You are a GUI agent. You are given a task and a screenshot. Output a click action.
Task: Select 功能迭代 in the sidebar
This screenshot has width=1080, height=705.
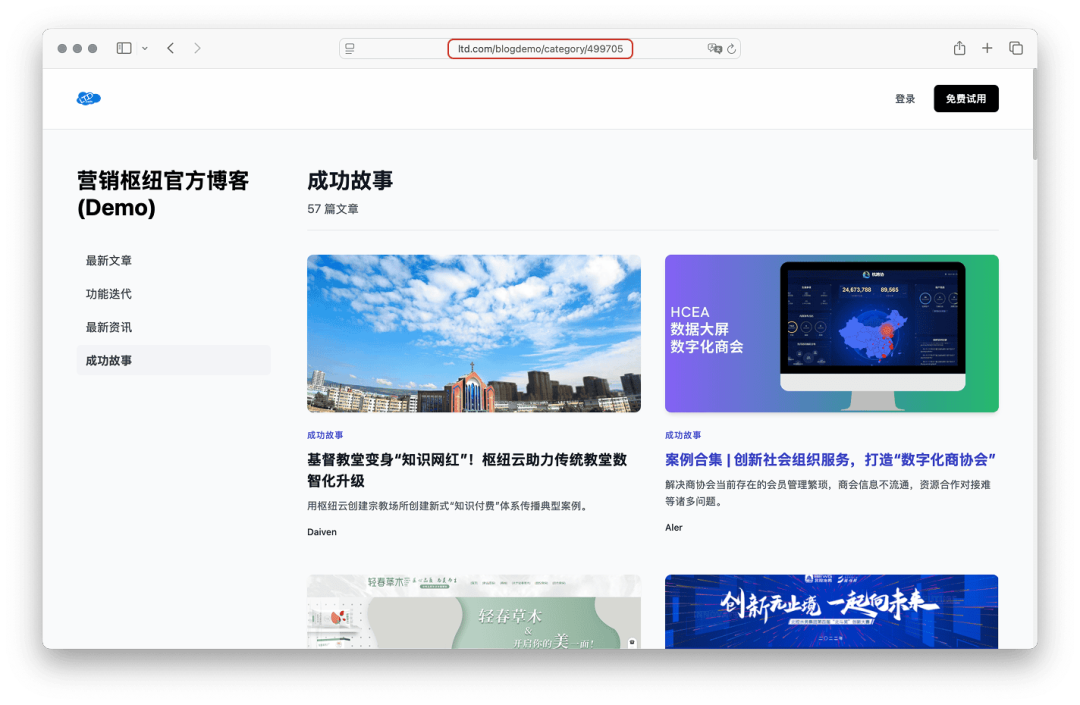click(x=109, y=294)
